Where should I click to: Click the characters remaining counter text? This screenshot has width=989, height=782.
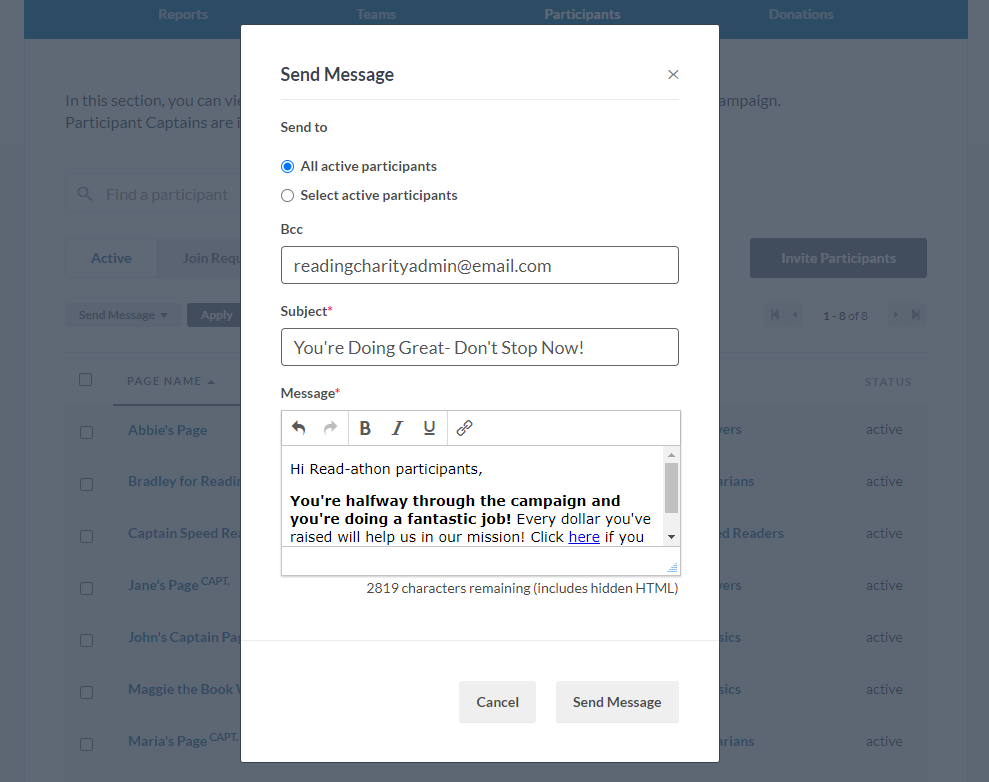click(522, 588)
